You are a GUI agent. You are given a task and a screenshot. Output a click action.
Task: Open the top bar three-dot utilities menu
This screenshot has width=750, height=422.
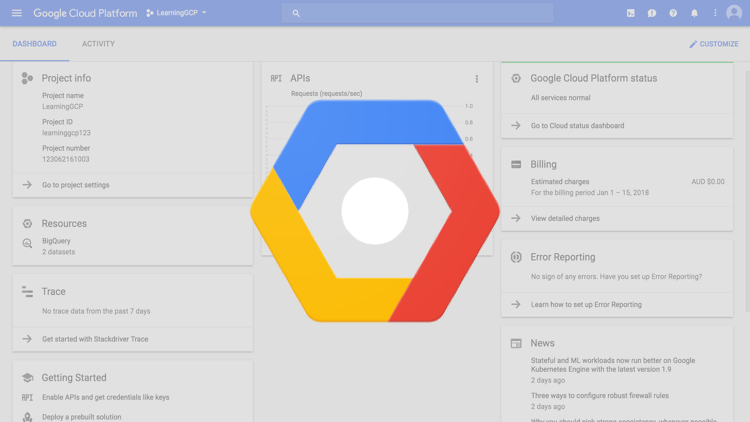point(715,13)
